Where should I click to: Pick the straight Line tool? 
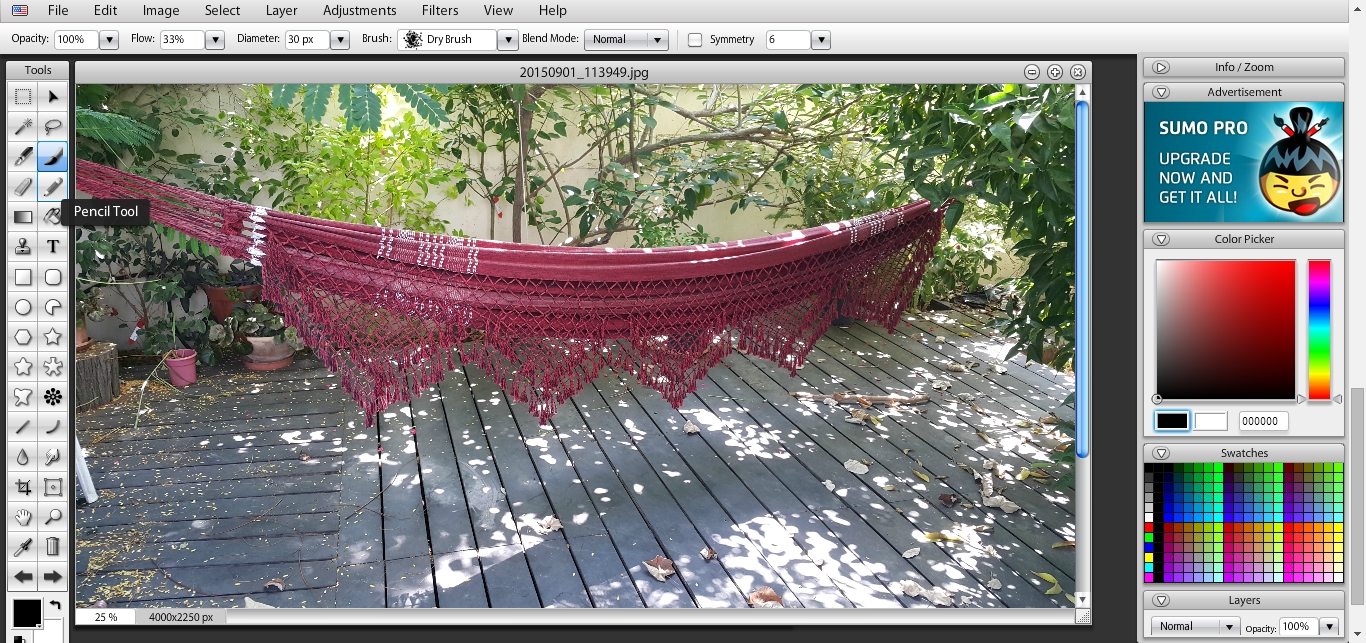pyautogui.click(x=23, y=427)
